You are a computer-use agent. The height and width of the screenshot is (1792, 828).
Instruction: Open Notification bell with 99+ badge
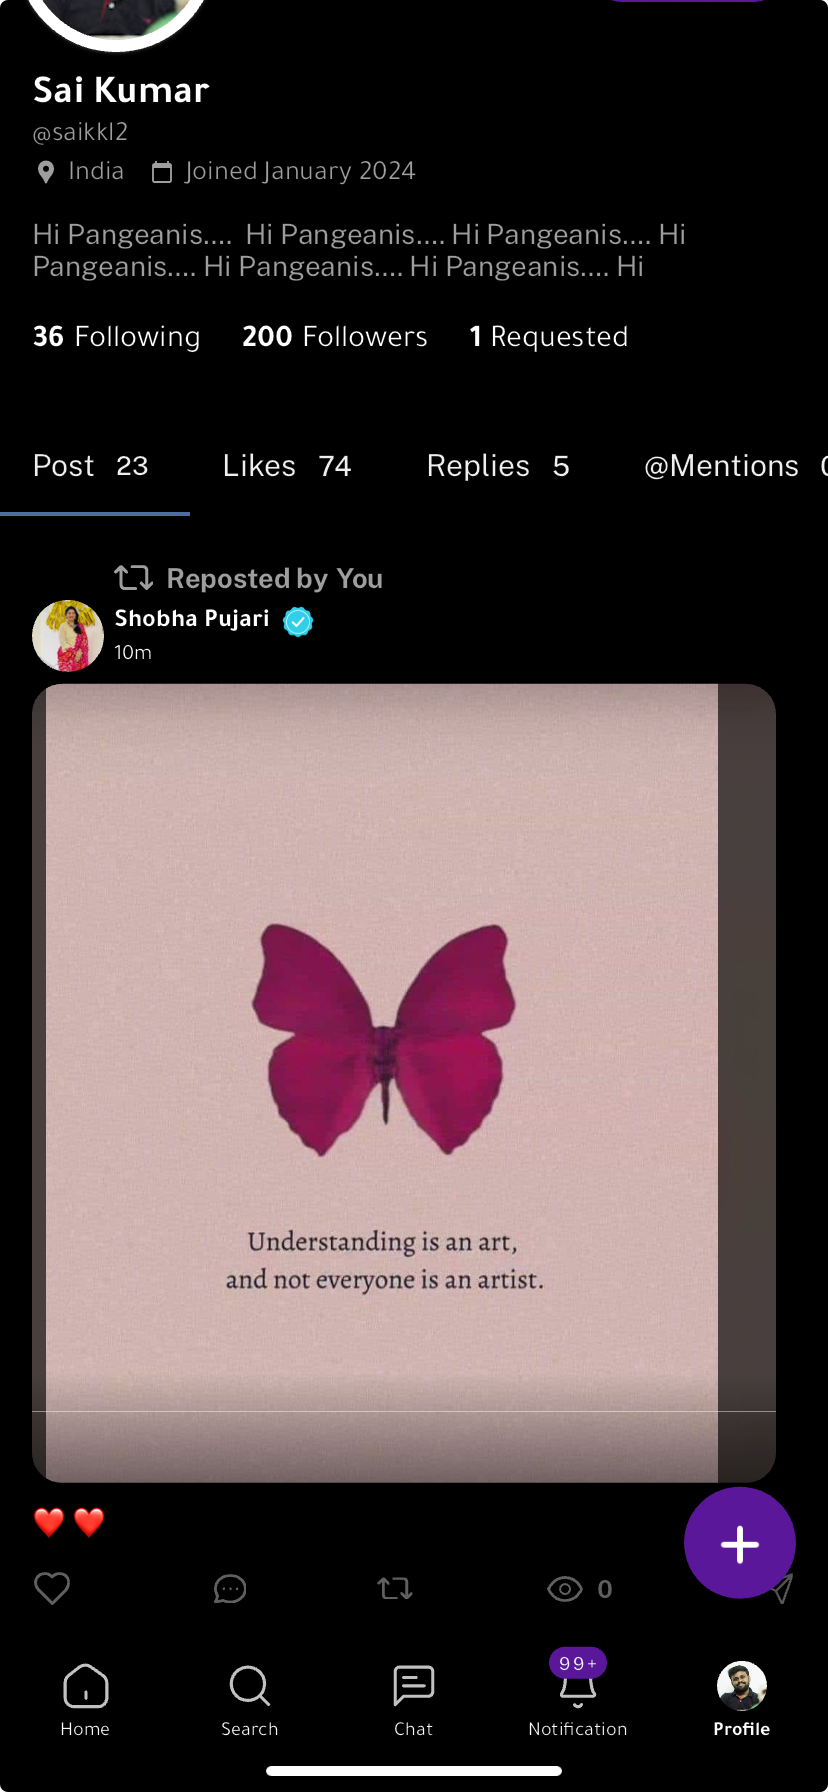(x=578, y=1695)
